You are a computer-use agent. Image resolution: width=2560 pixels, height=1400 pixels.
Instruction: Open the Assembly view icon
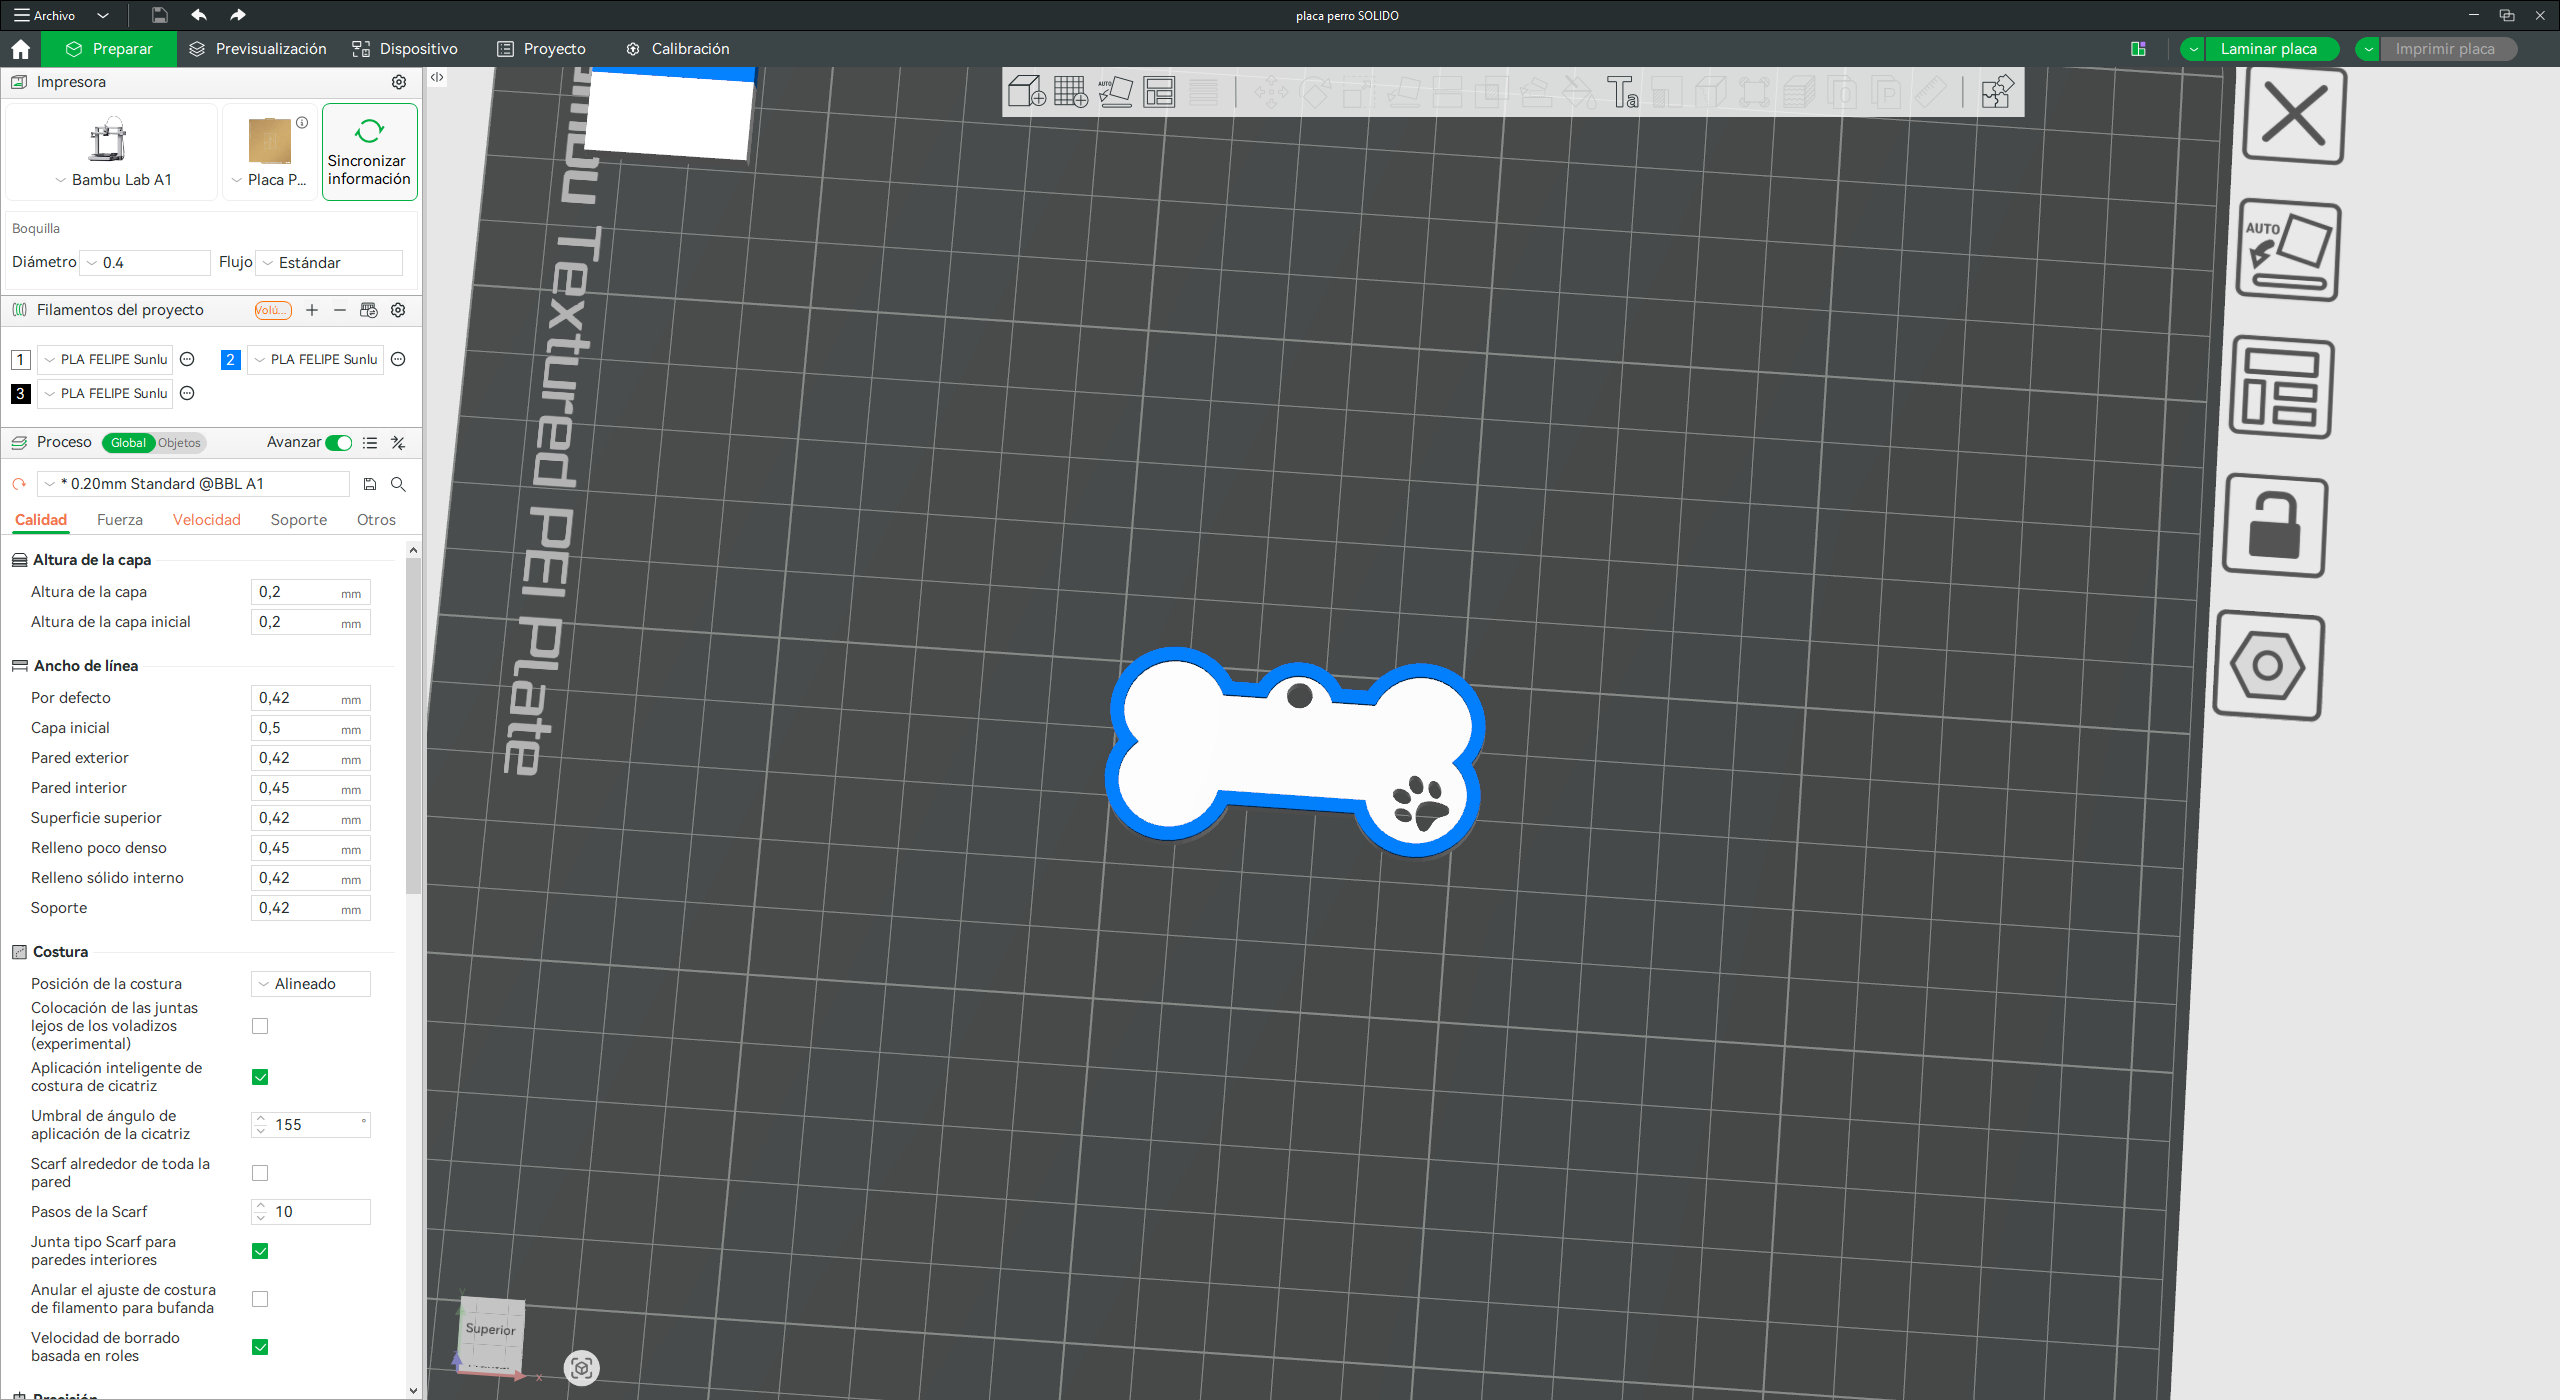click(1997, 92)
